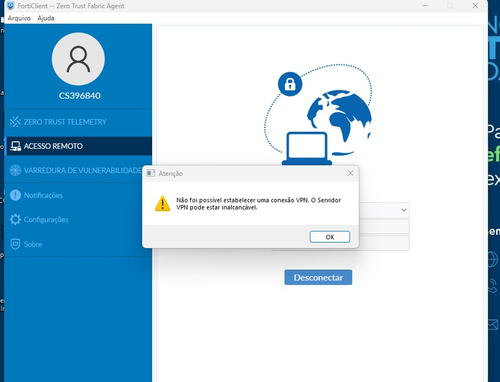Click the username CS396840
500x382 pixels.
[x=80, y=96]
